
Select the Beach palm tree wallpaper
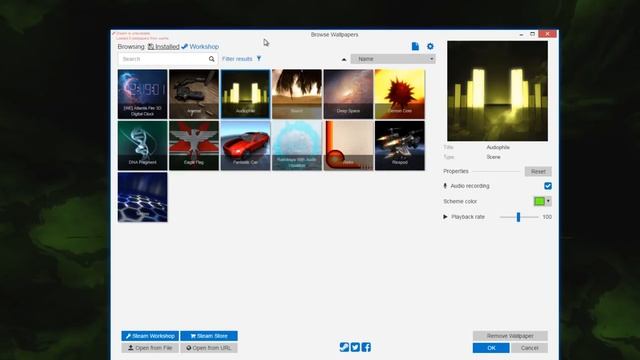297,94
